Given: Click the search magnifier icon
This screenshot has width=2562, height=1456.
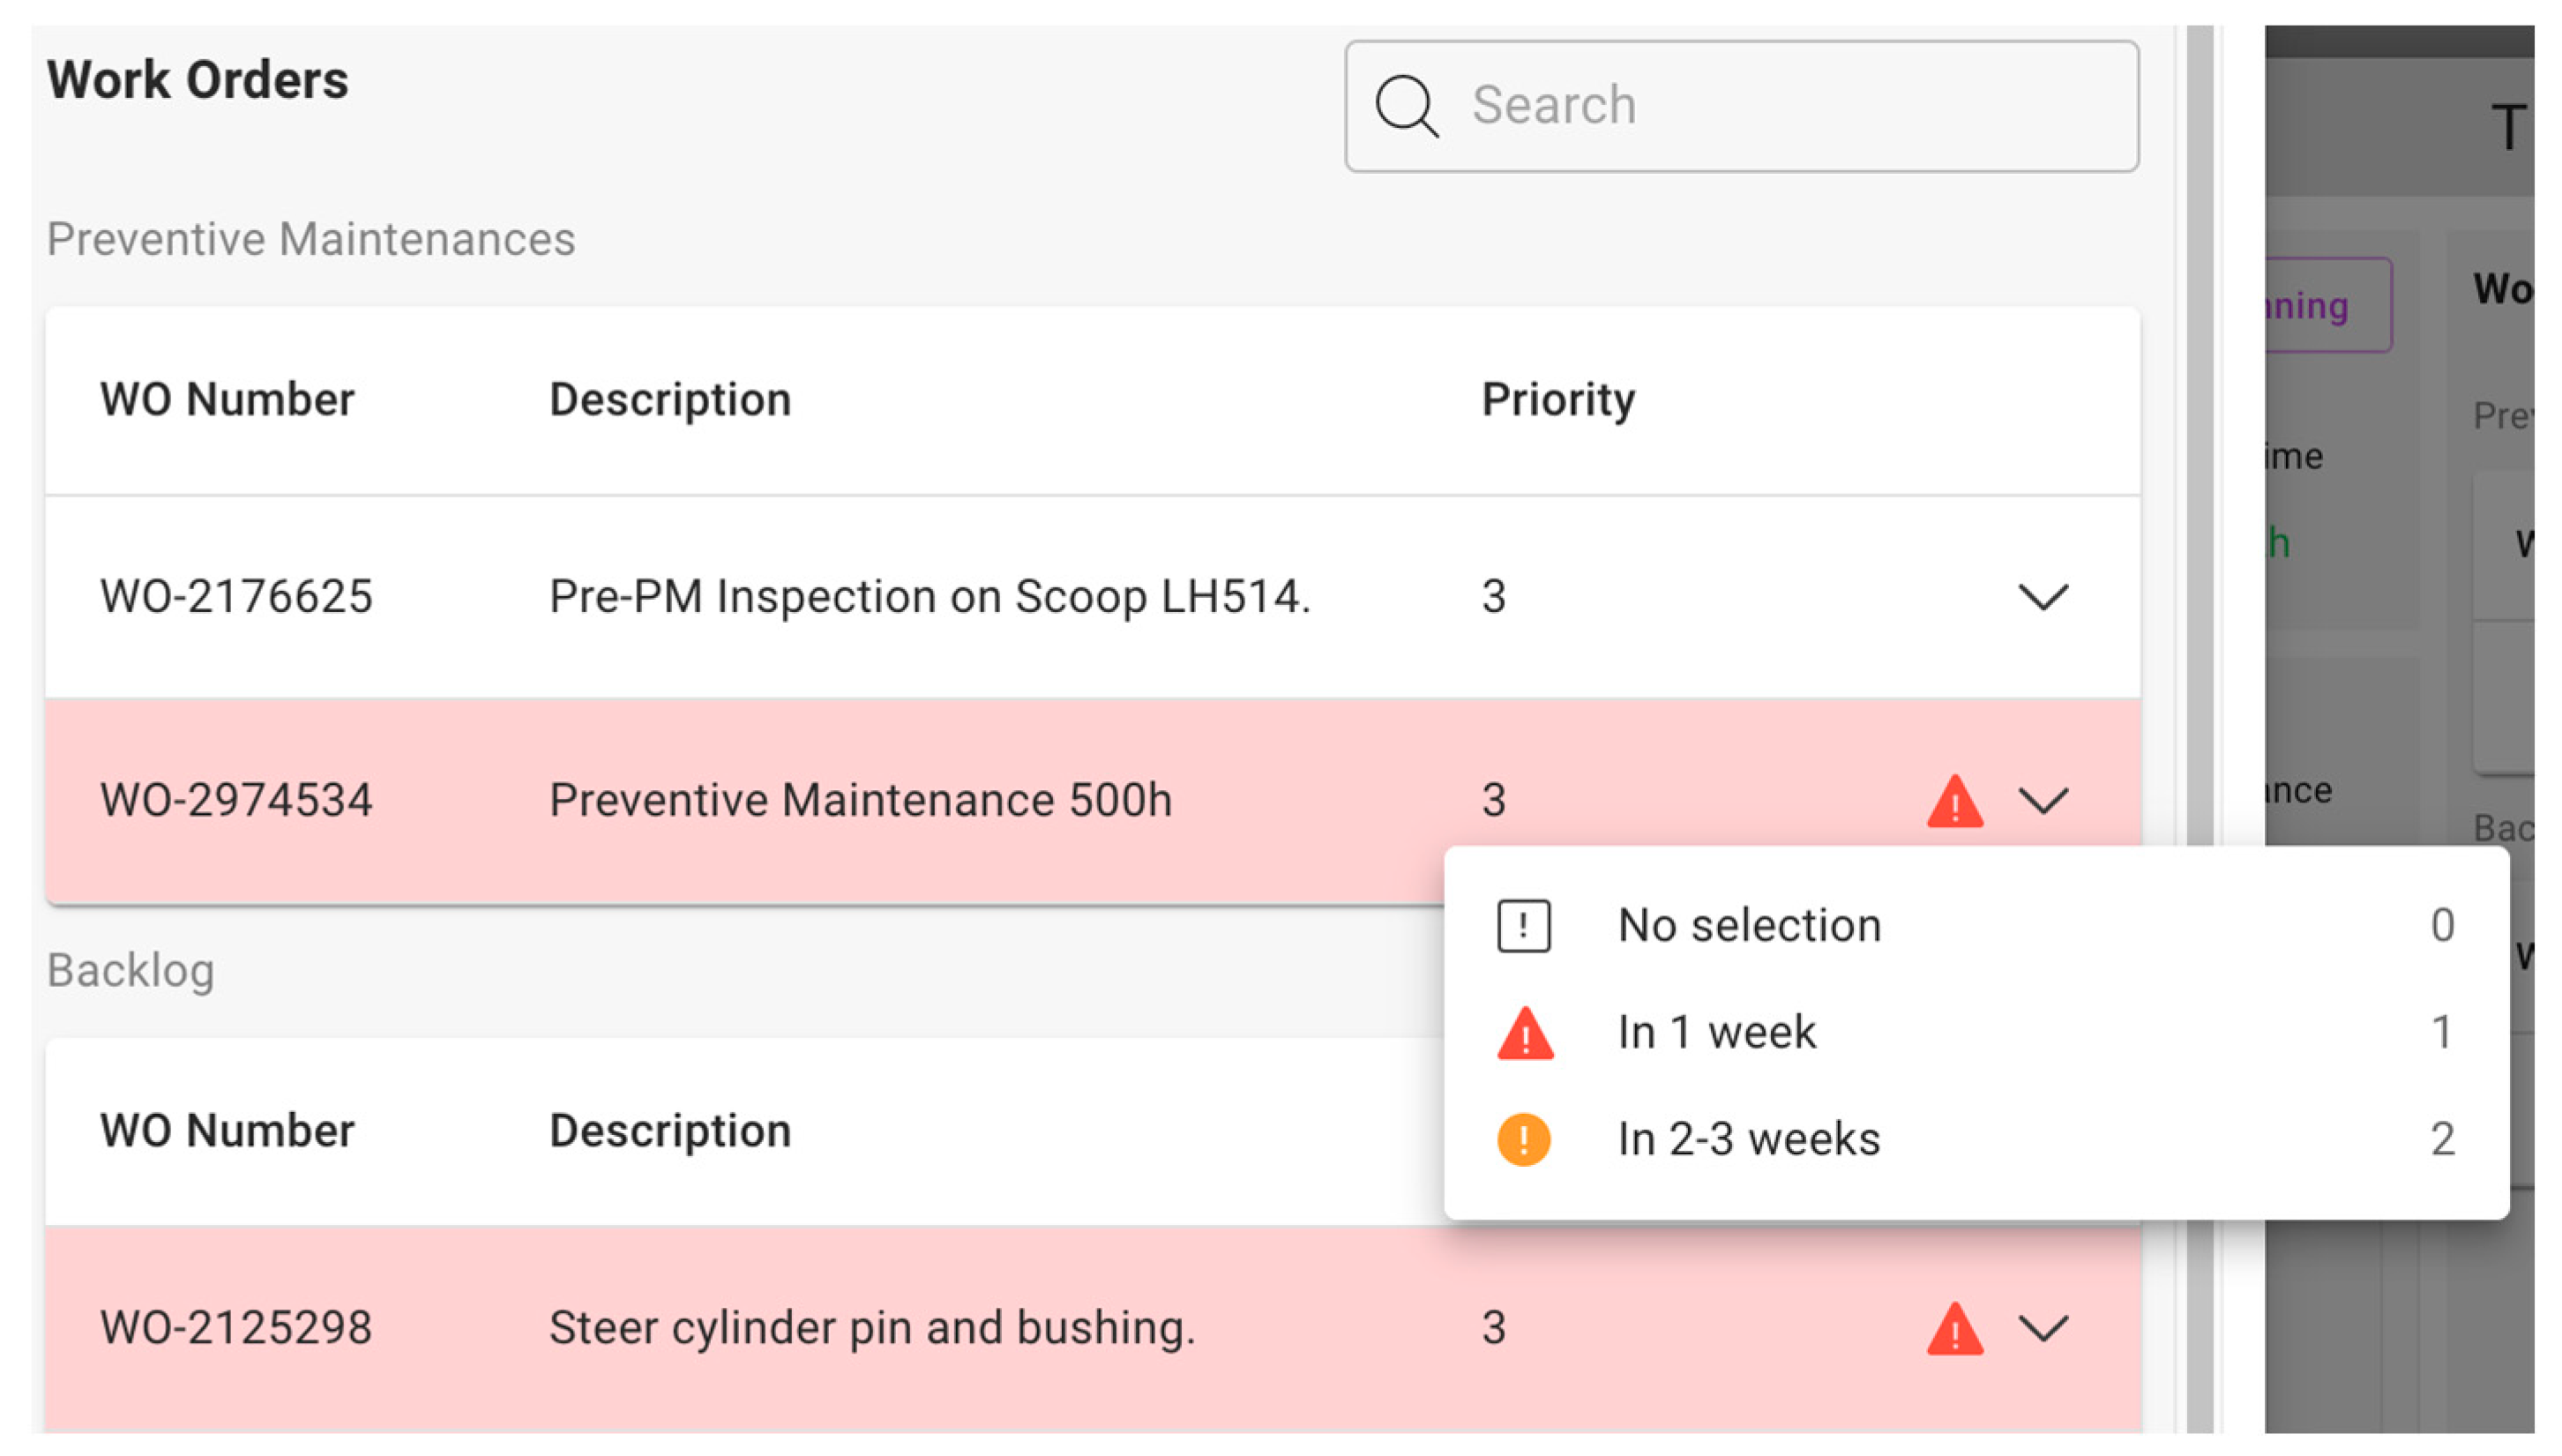Looking at the screenshot, I should (x=1406, y=106).
